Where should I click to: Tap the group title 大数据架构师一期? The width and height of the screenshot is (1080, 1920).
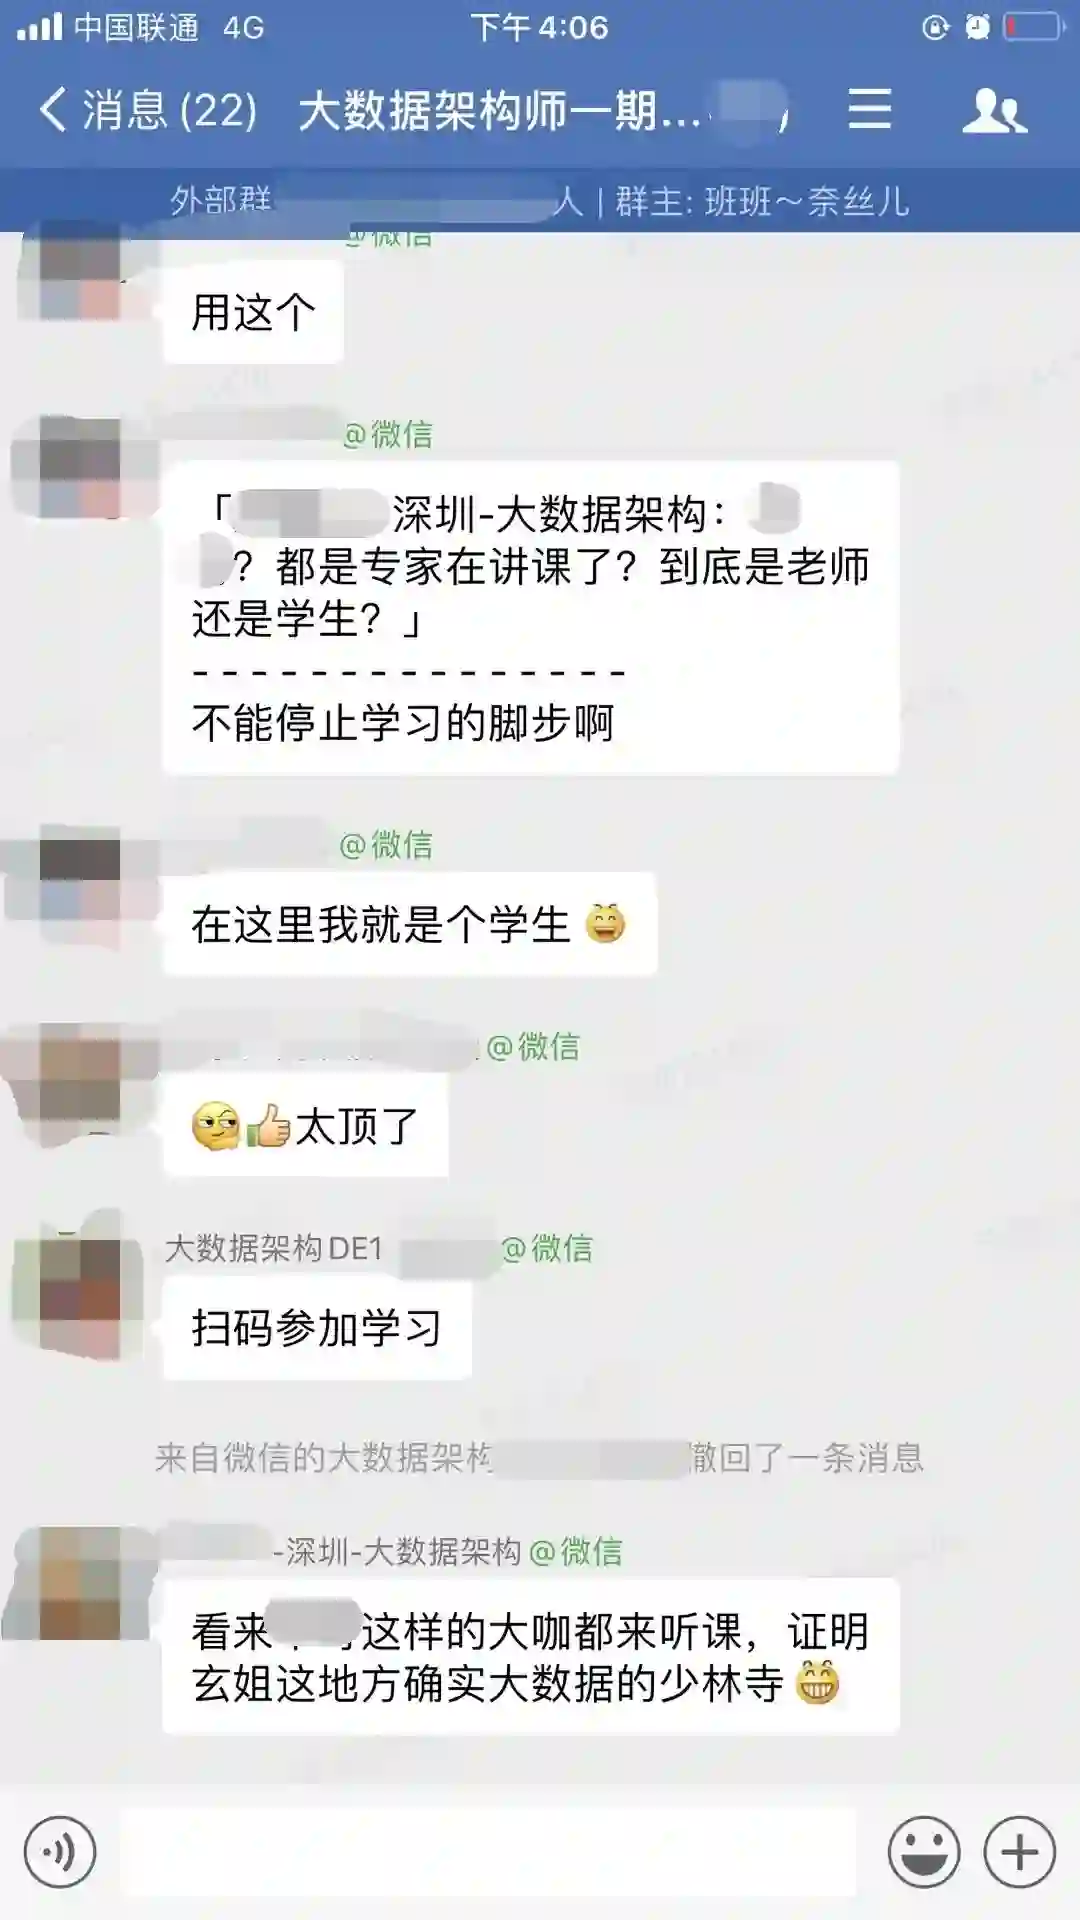coord(498,110)
